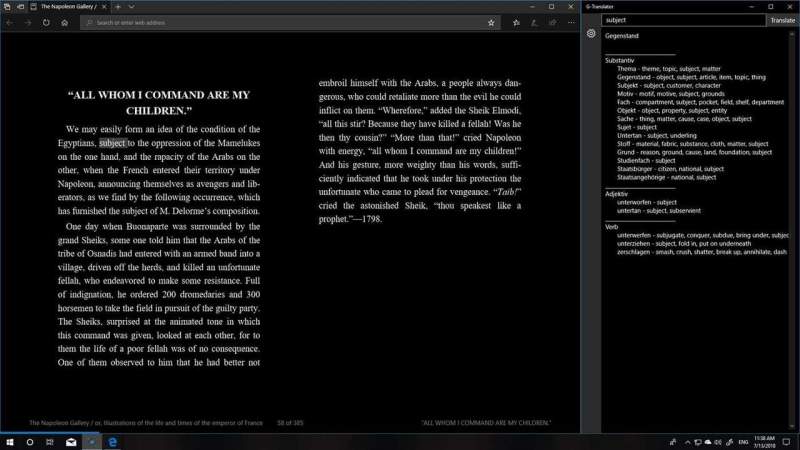This screenshot has height=450, width=800.
Task: Go back in Edge browser
Action: point(10,22)
